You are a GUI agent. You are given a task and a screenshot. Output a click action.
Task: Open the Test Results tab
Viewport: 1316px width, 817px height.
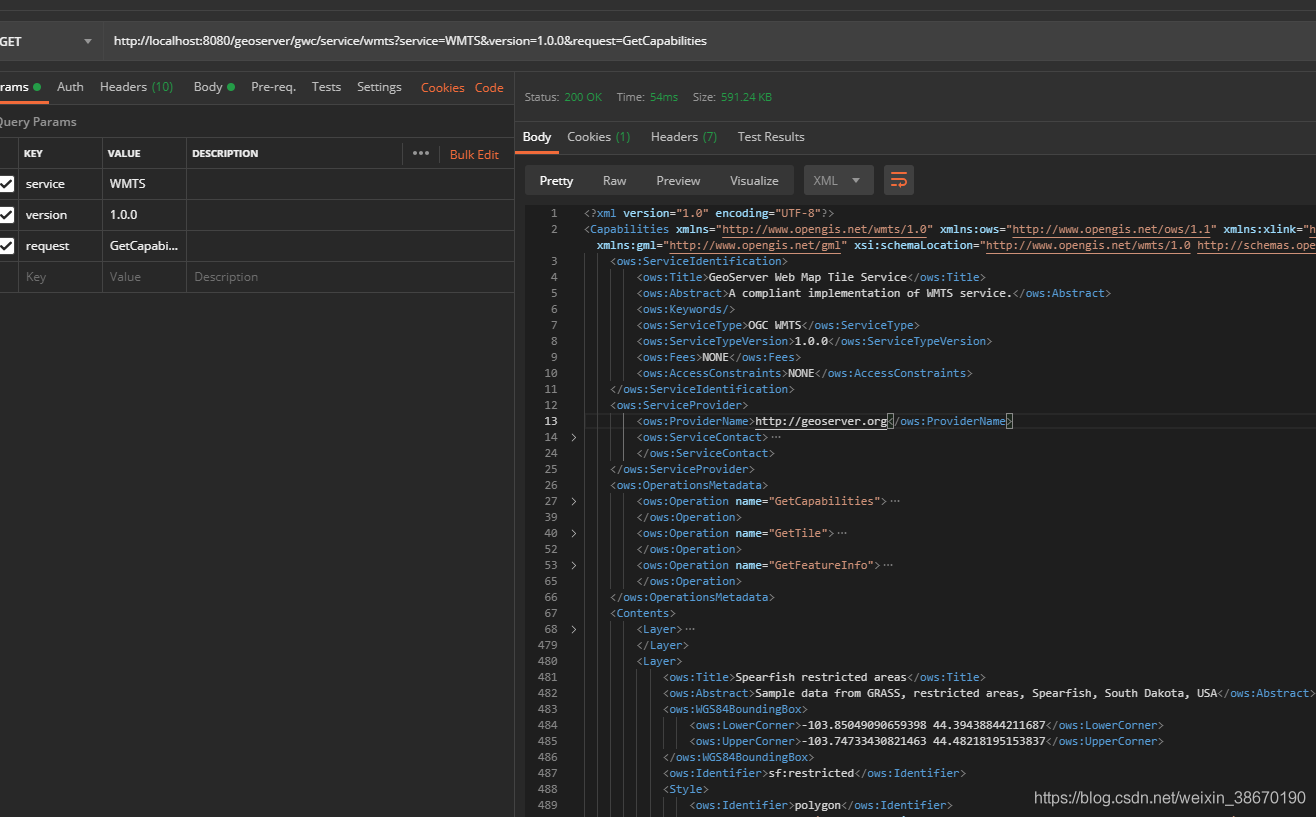pyautogui.click(x=770, y=137)
